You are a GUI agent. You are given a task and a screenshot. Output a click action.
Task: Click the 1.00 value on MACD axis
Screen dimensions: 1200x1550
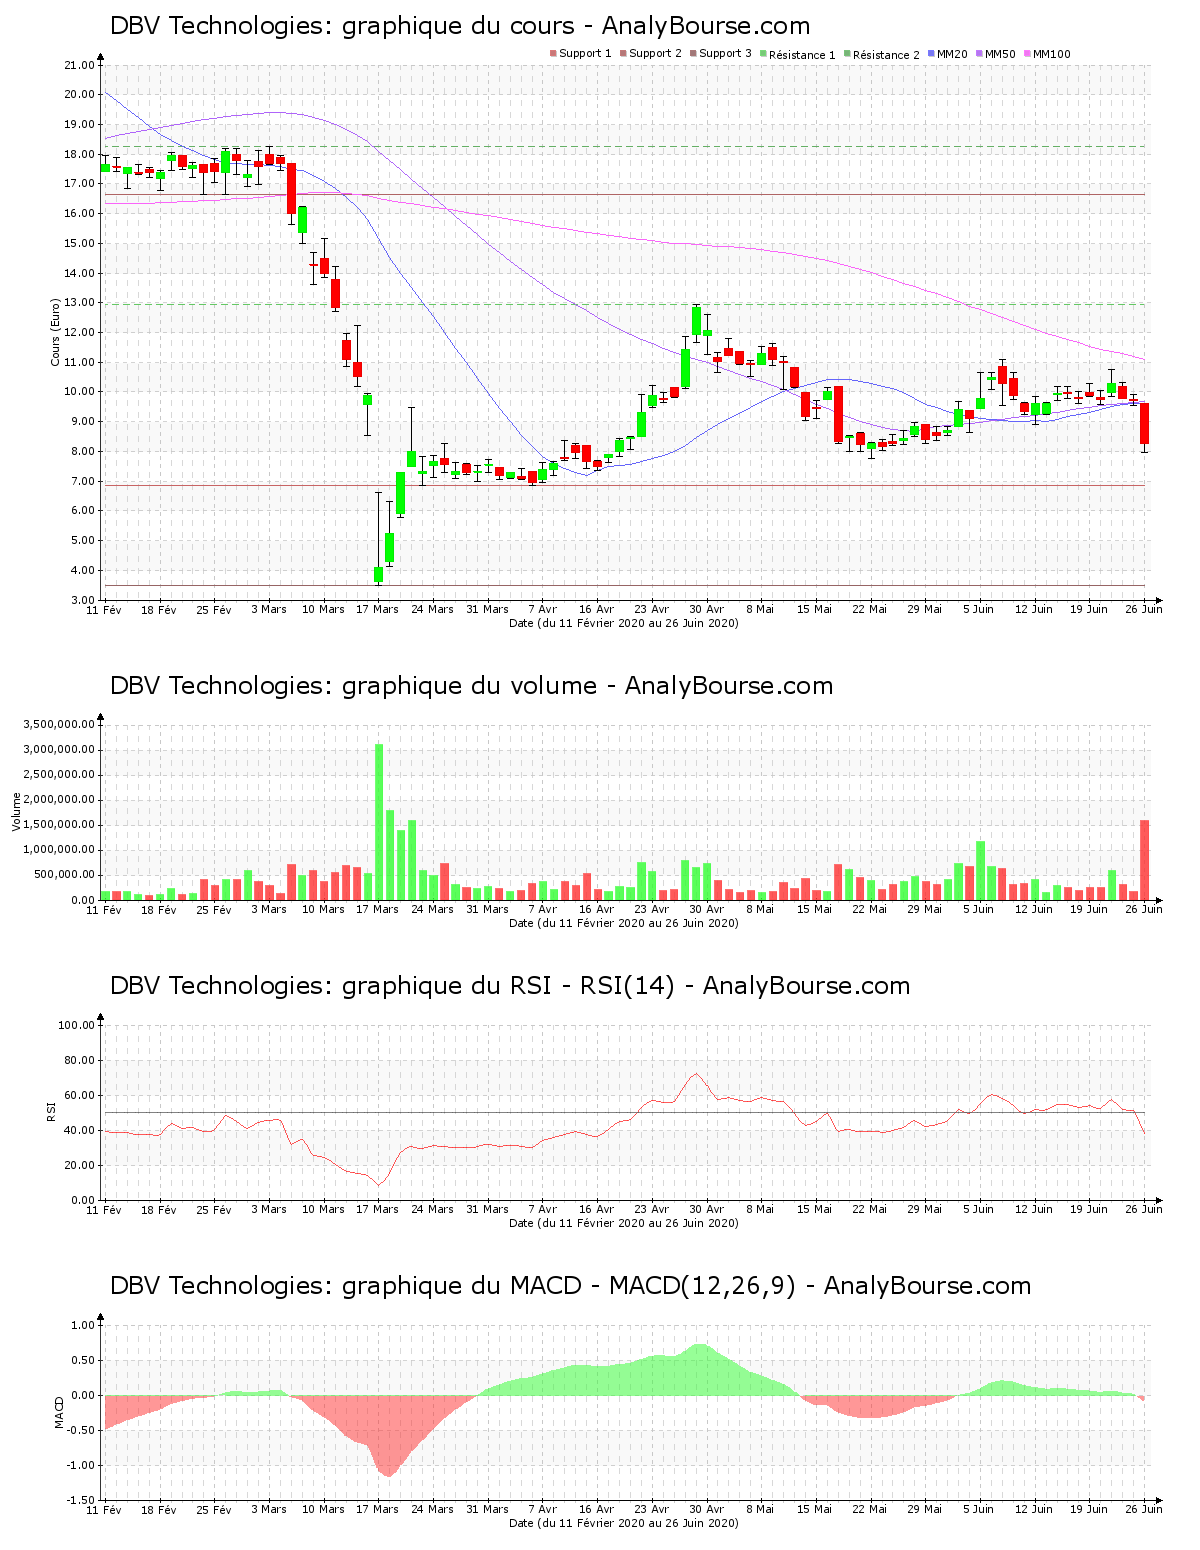(x=85, y=1325)
